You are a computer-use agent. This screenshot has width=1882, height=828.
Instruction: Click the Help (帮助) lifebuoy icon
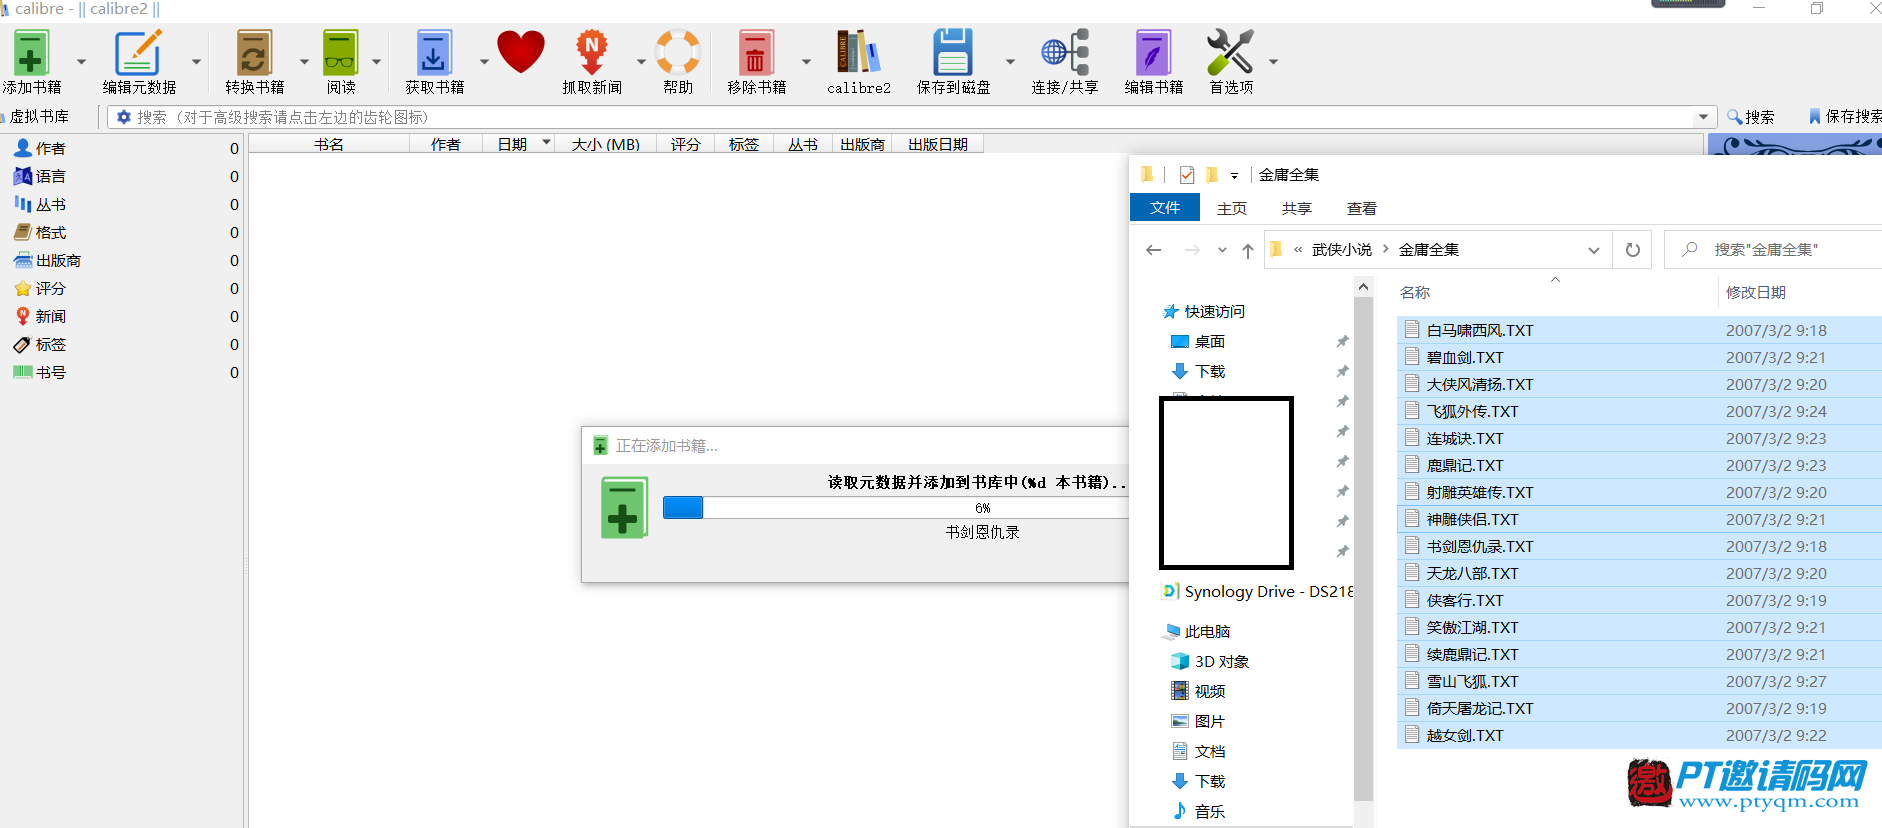click(x=678, y=53)
